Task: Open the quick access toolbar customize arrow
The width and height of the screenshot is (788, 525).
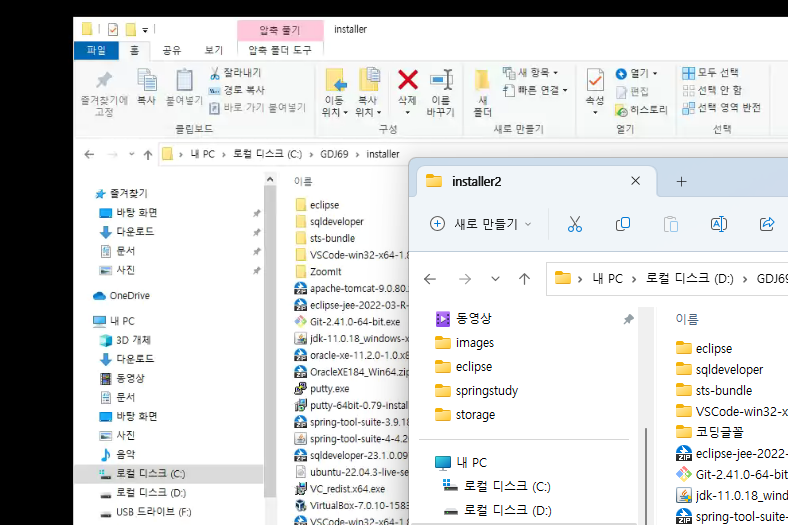Action: click(x=145, y=30)
